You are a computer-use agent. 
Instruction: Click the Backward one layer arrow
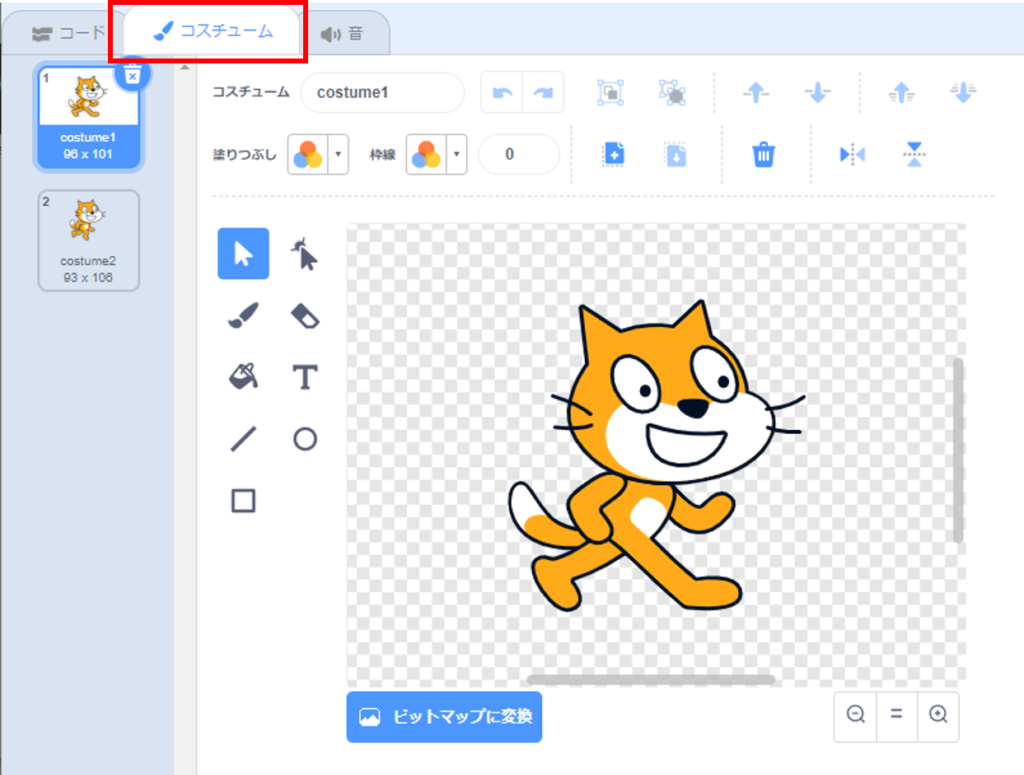point(817,93)
